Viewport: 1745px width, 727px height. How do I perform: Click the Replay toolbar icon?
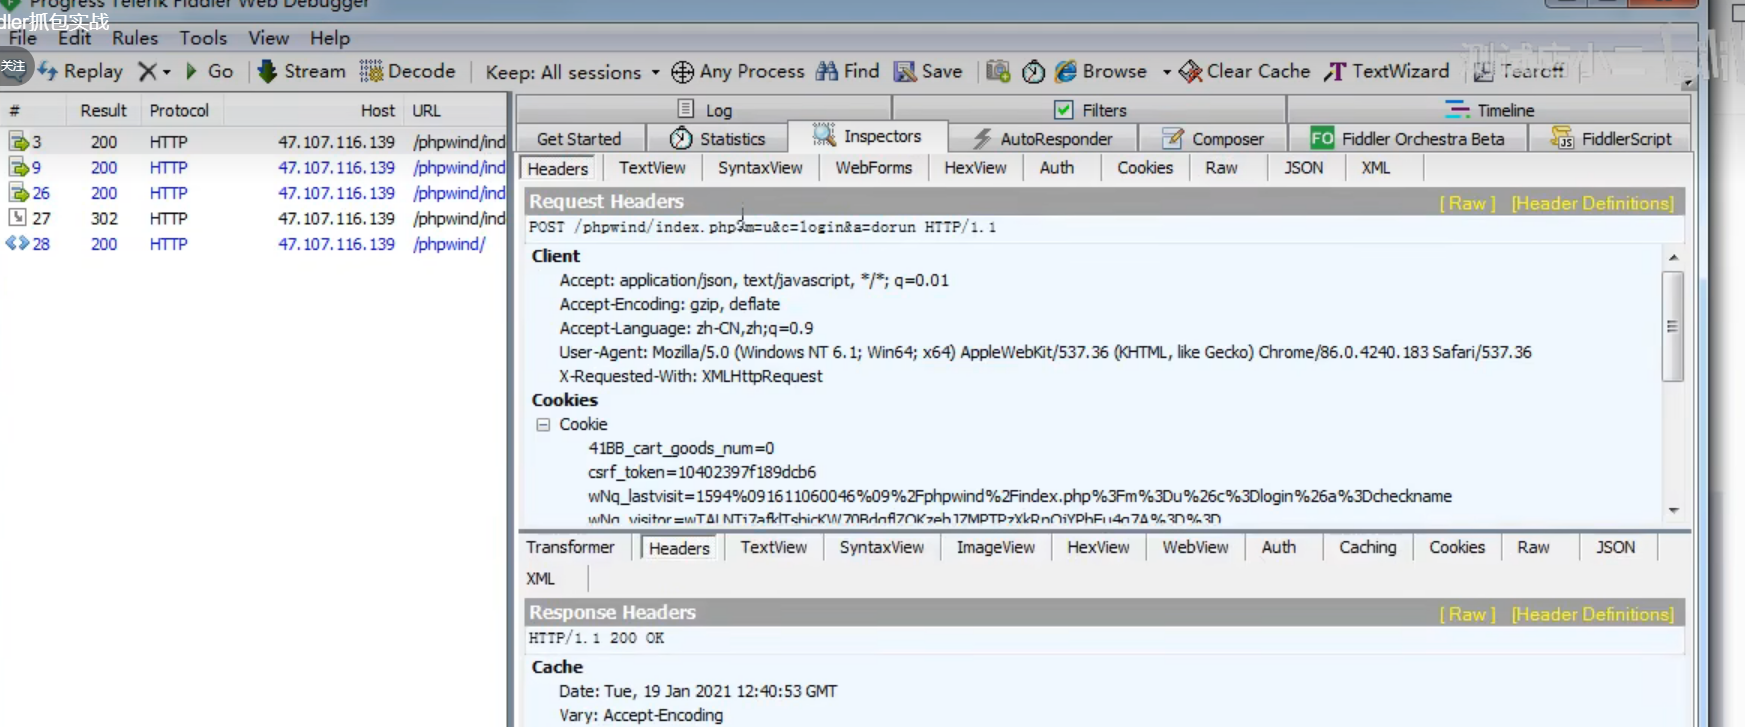[48, 71]
